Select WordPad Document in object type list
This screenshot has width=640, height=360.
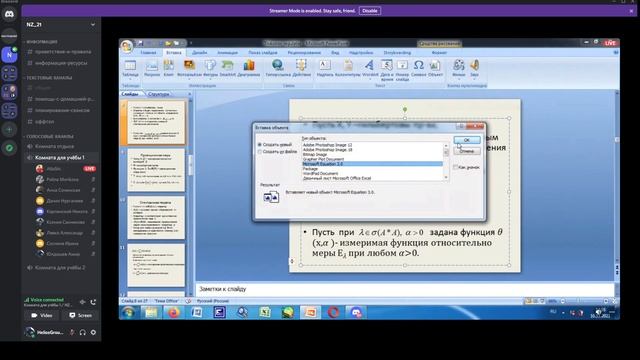(372, 173)
